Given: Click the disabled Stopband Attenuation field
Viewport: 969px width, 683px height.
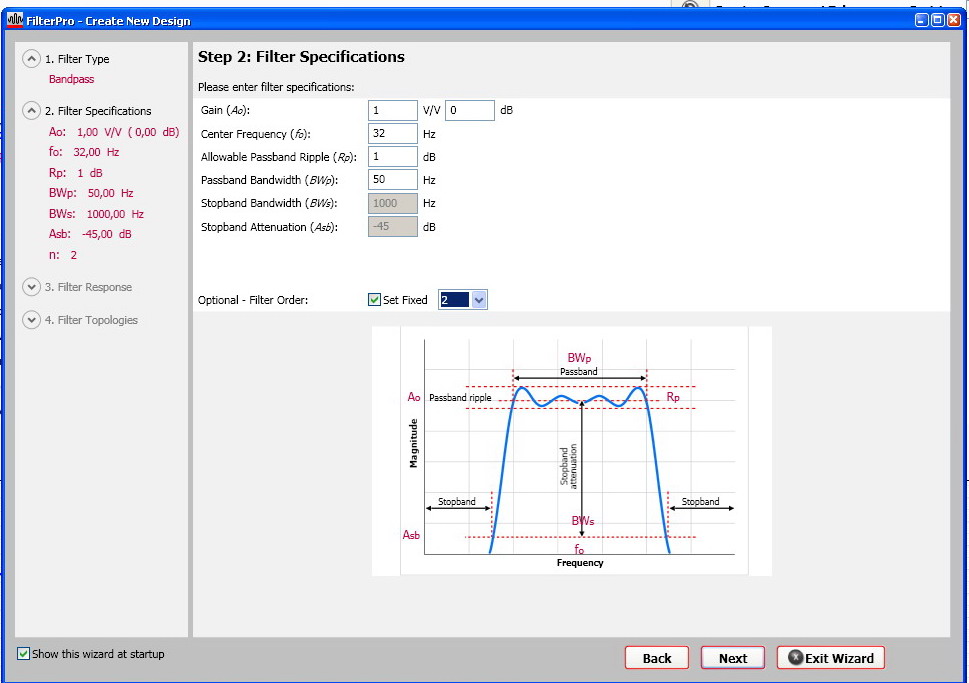Looking at the screenshot, I should click(392, 226).
